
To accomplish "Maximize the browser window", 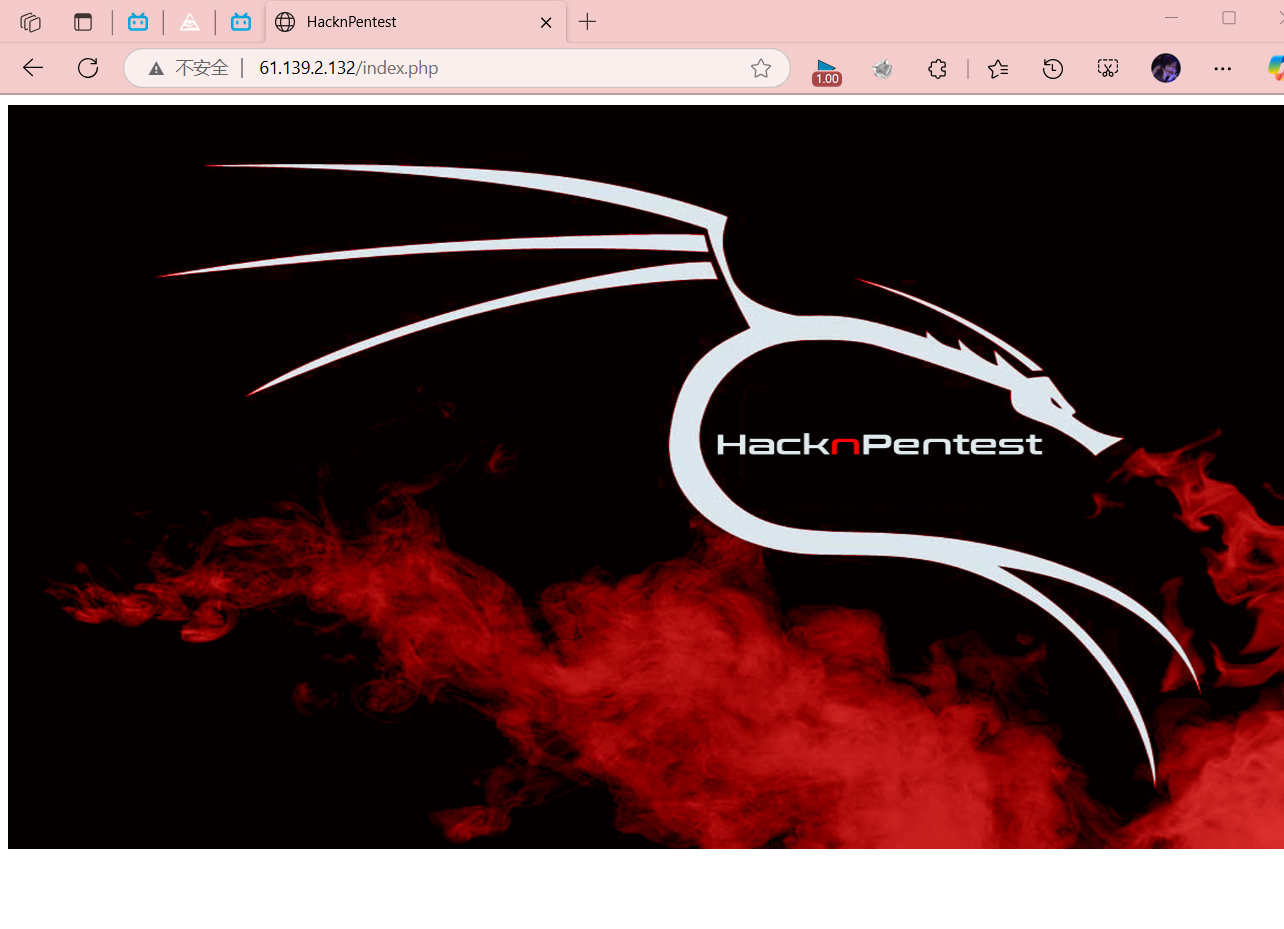I will coord(1229,18).
